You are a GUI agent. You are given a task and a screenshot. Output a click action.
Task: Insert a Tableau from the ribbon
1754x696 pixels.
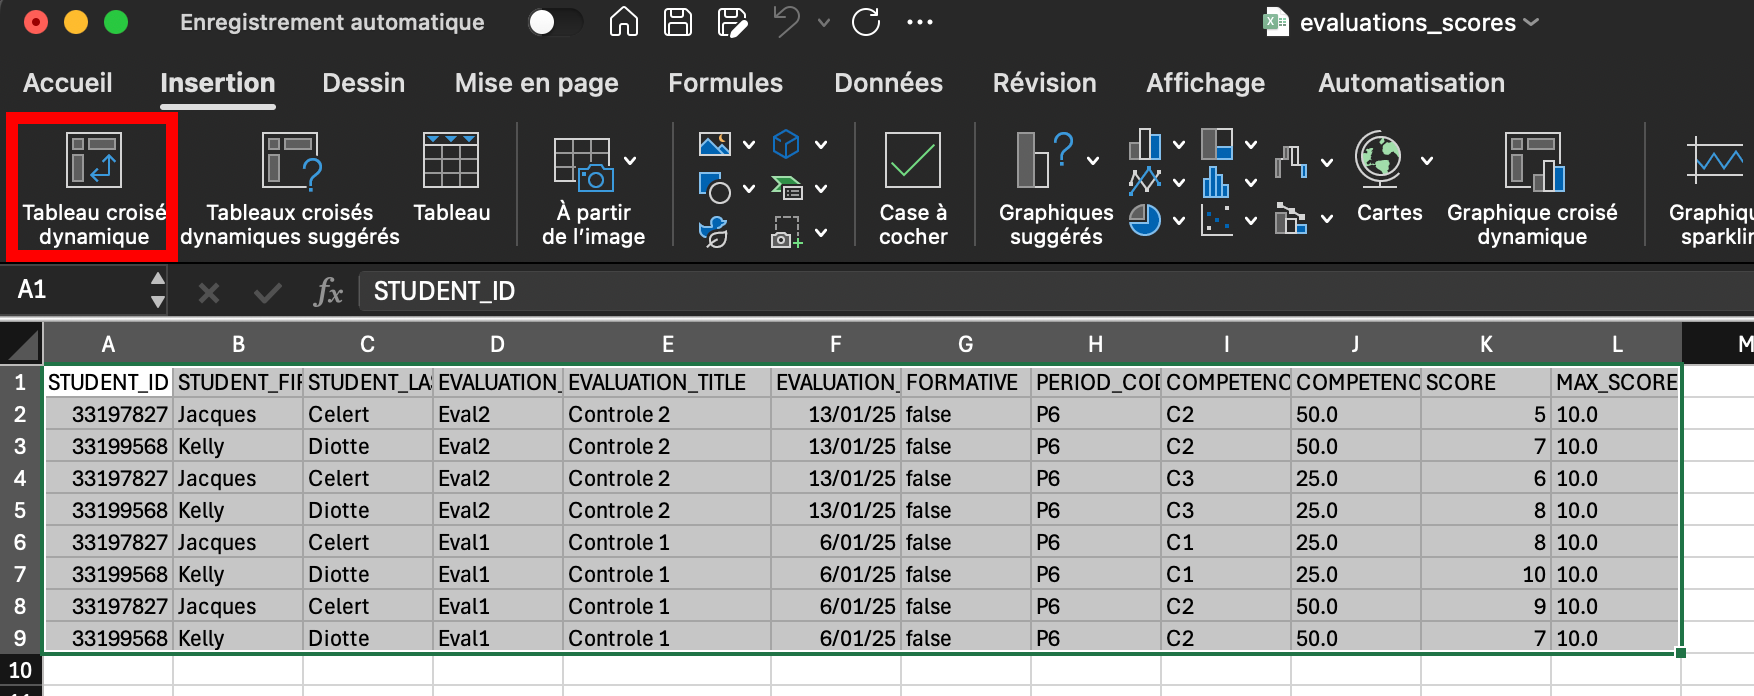(451, 161)
